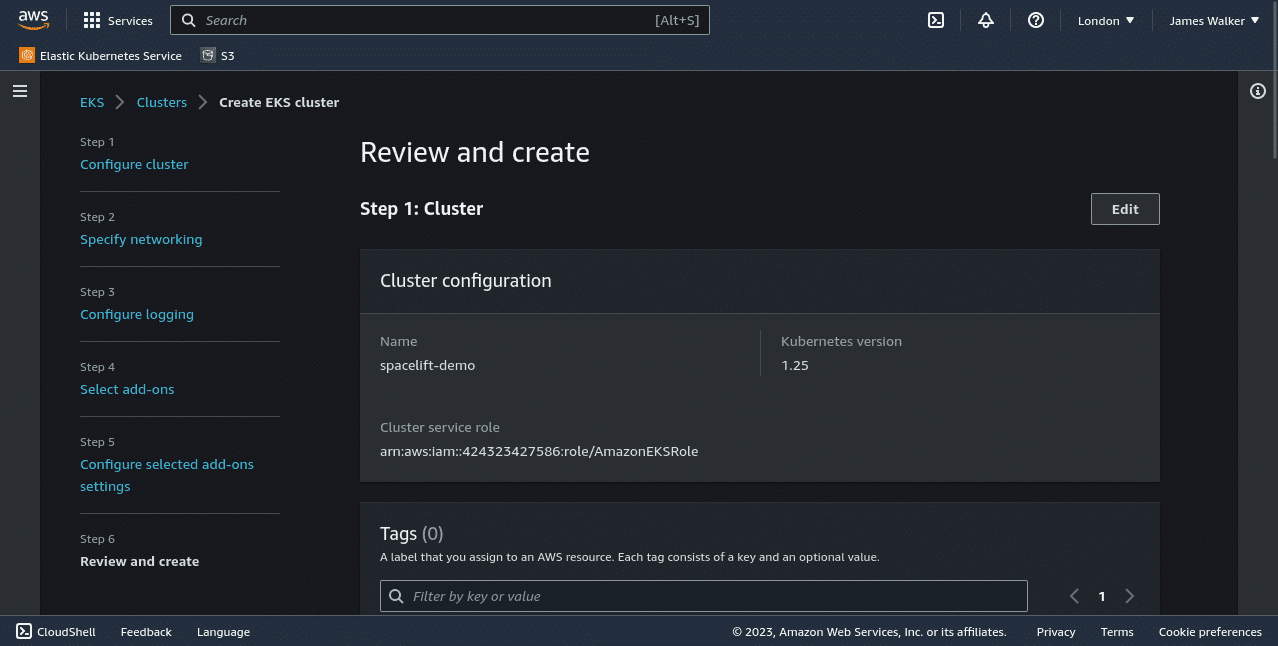Screen dimensions: 1278x646
Task: Launch CloudShell from the bottom status bar
Action: pyautogui.click(x=55, y=631)
